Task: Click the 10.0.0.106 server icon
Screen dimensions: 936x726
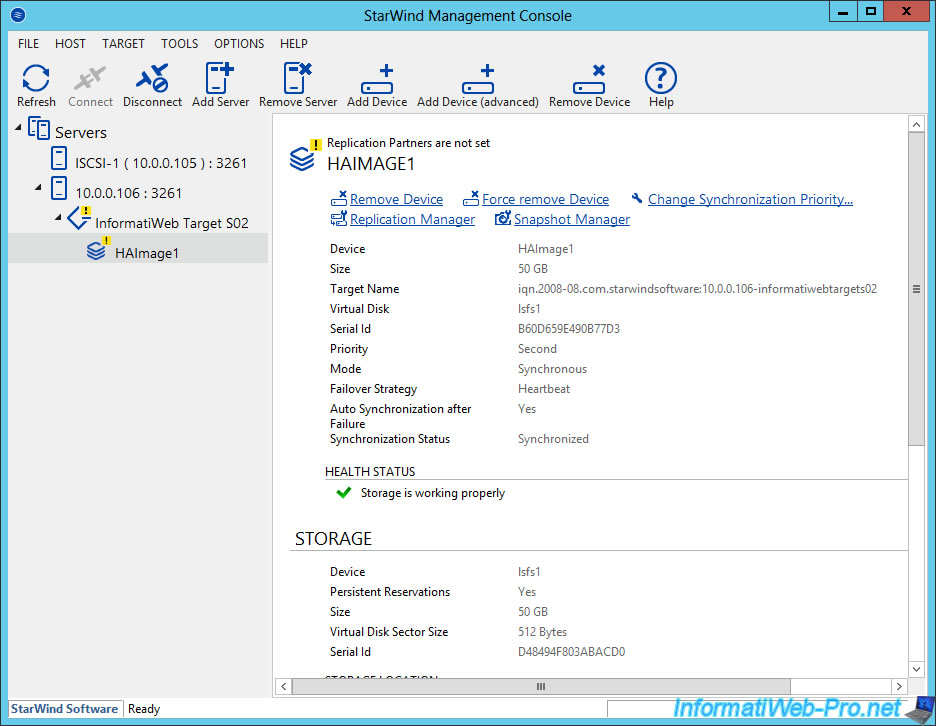Action: tap(58, 188)
